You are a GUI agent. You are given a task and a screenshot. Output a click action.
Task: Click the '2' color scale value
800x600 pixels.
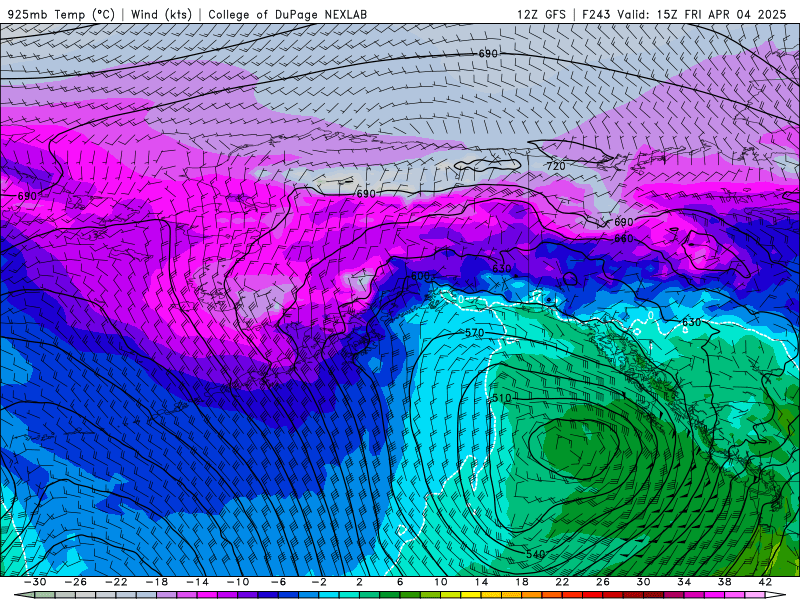(x=359, y=582)
